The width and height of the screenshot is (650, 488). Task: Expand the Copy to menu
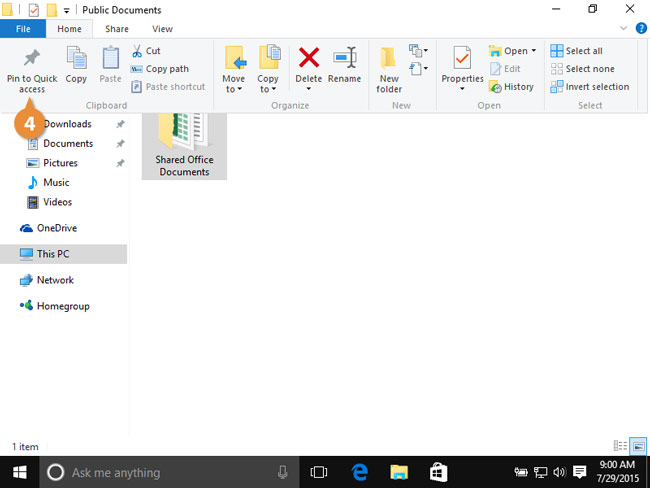tap(268, 70)
